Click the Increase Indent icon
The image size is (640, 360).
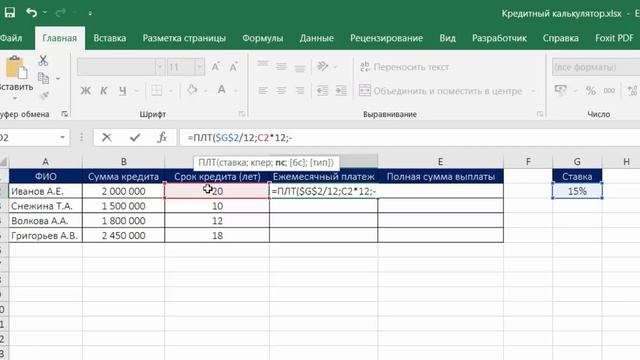341,90
